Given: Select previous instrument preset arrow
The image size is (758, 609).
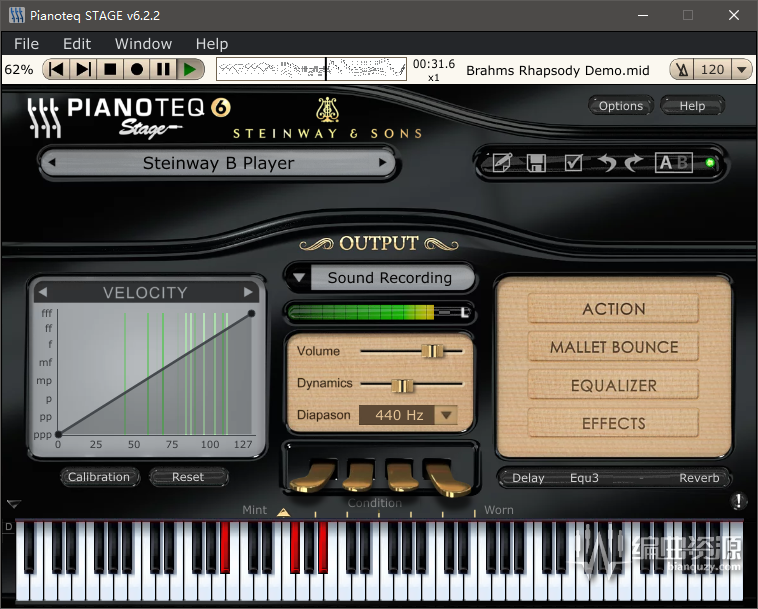Looking at the screenshot, I should tap(52, 163).
